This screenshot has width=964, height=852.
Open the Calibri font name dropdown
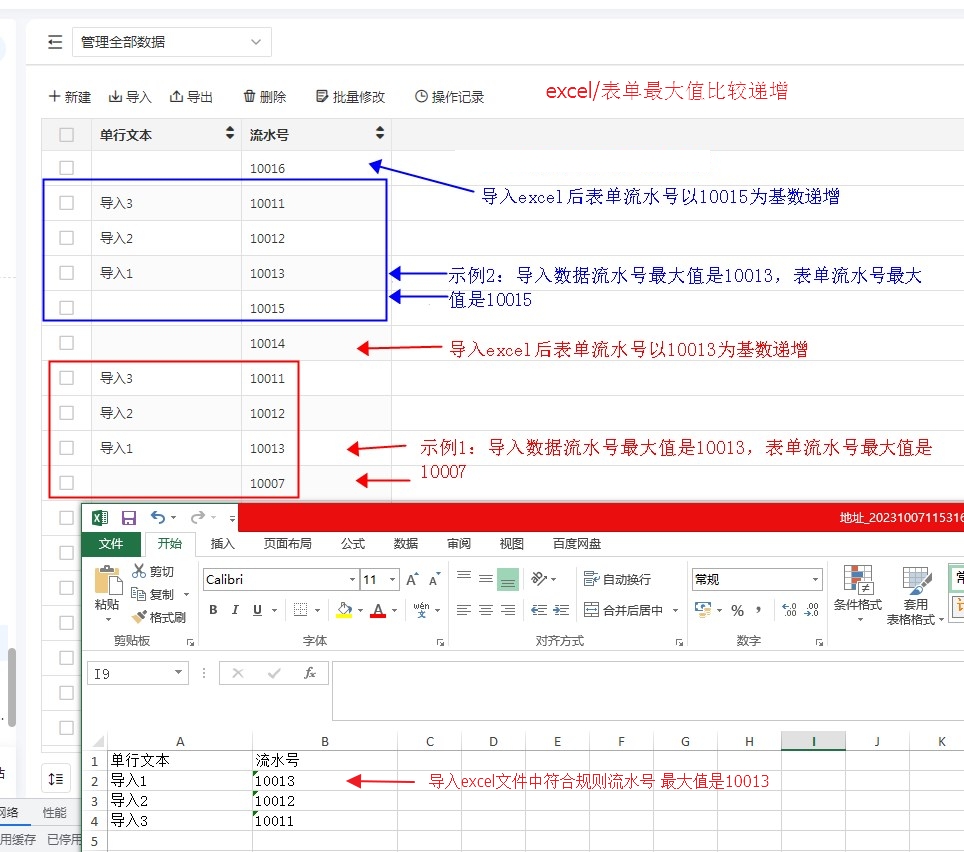coord(352,580)
